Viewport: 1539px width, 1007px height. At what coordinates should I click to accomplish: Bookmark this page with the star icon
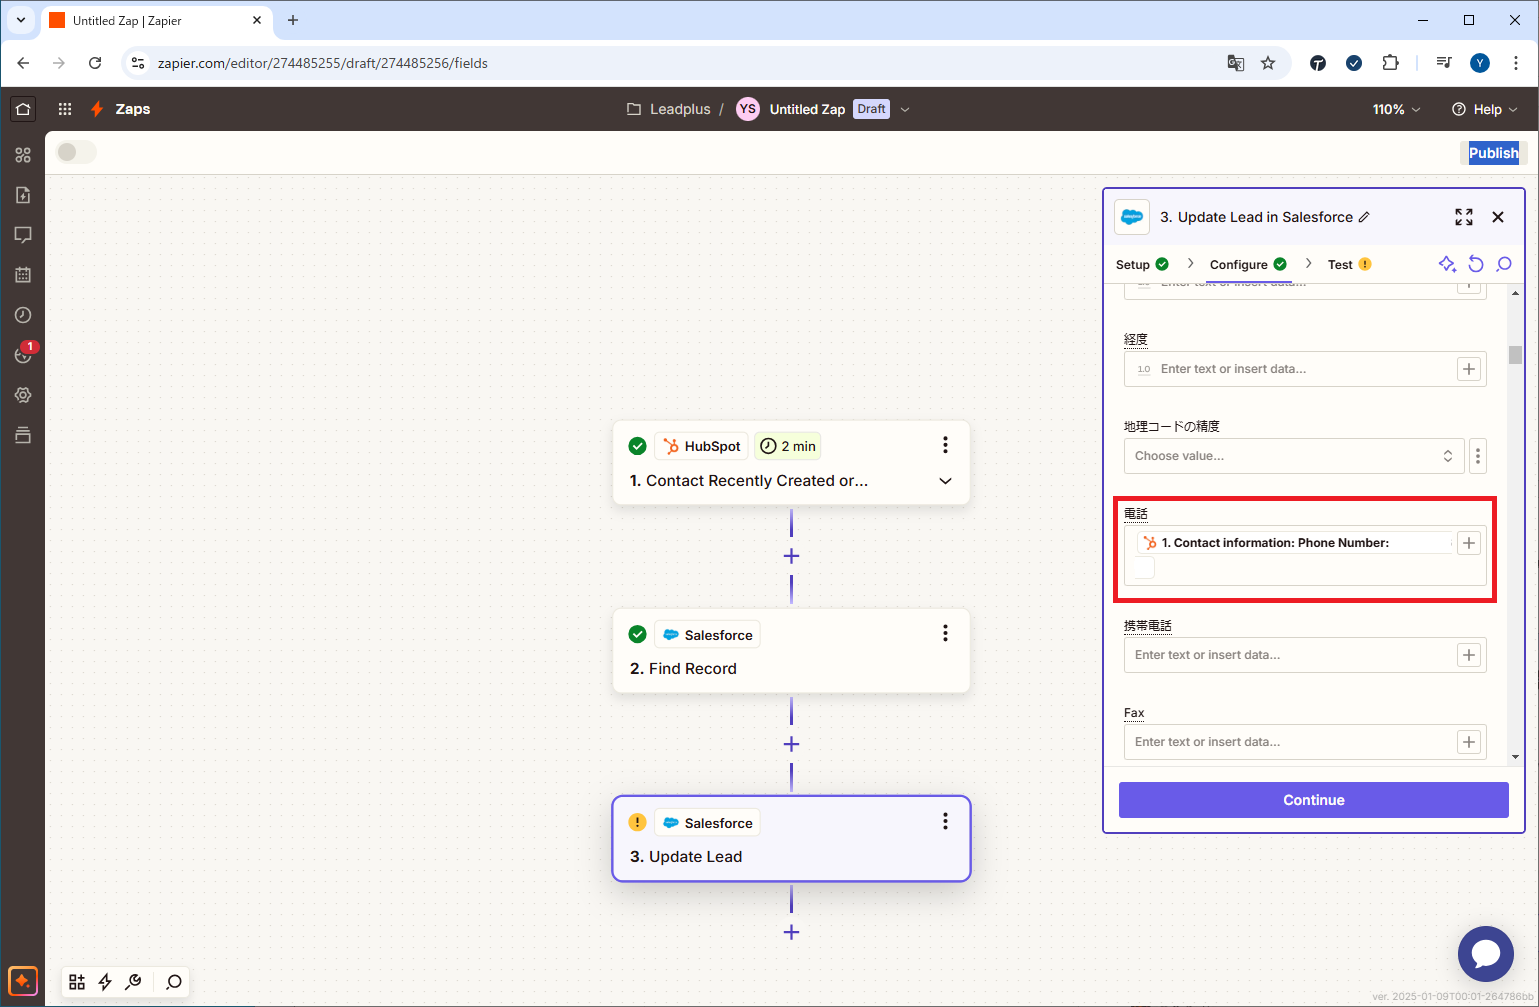click(x=1268, y=63)
